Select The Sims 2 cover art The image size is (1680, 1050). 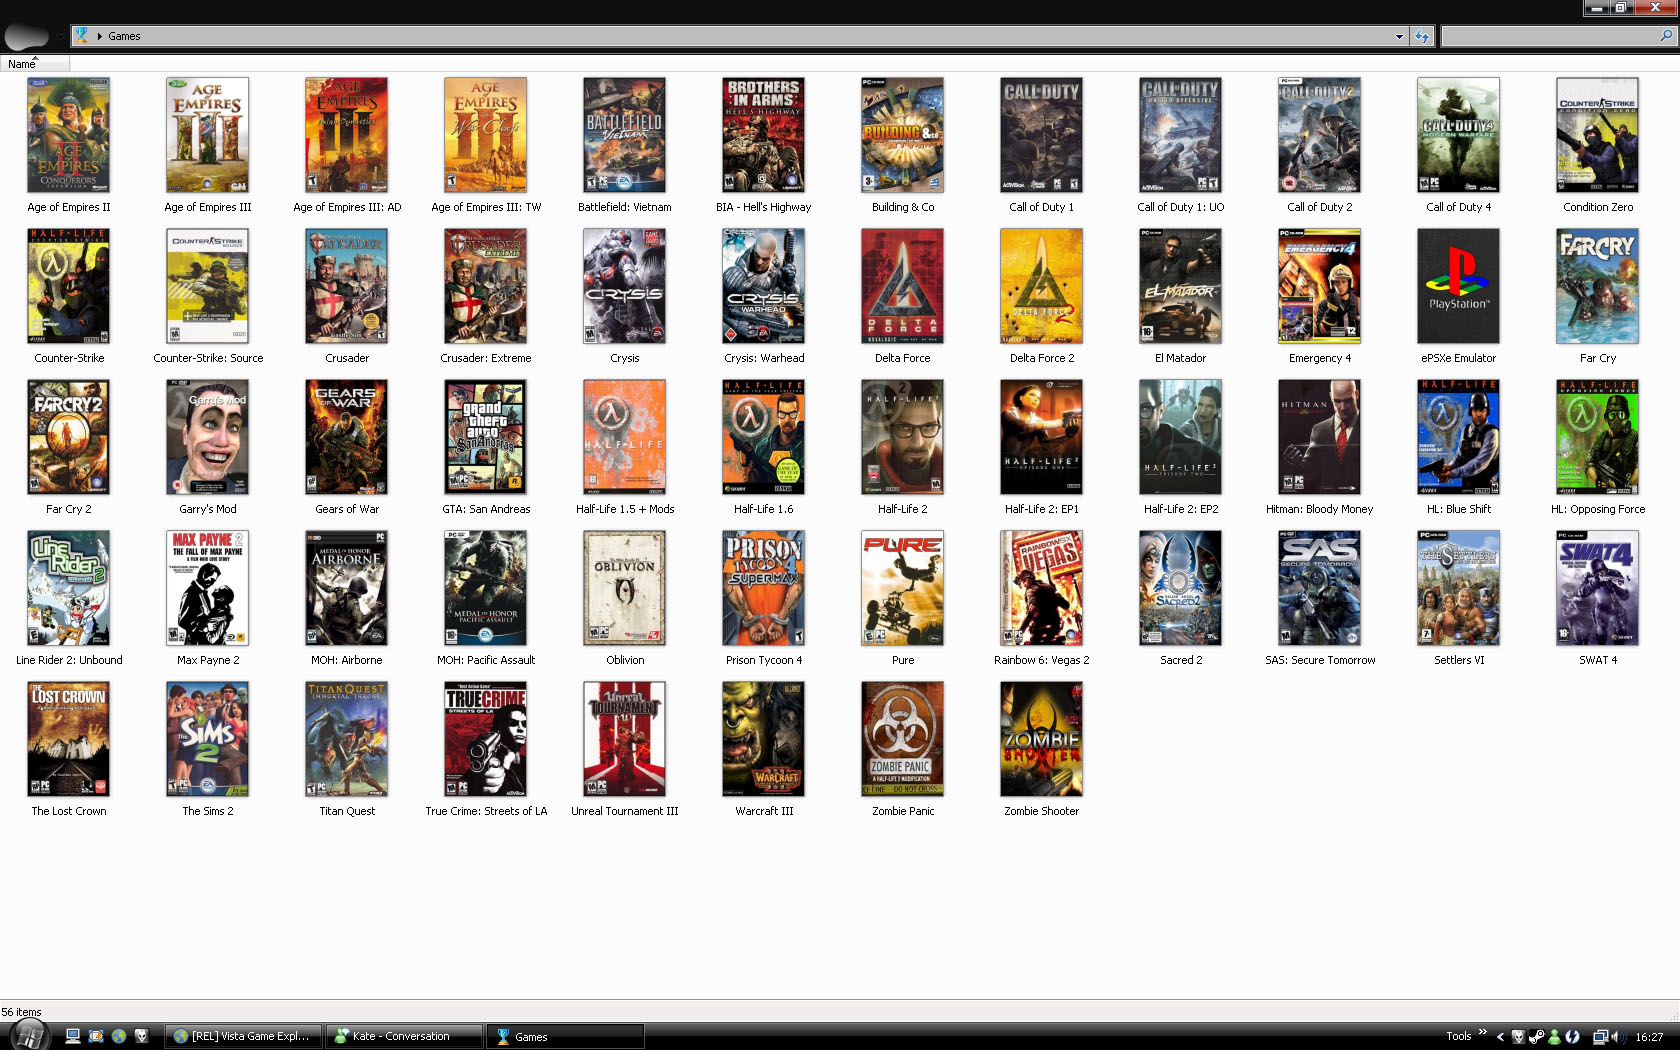tap(207, 739)
